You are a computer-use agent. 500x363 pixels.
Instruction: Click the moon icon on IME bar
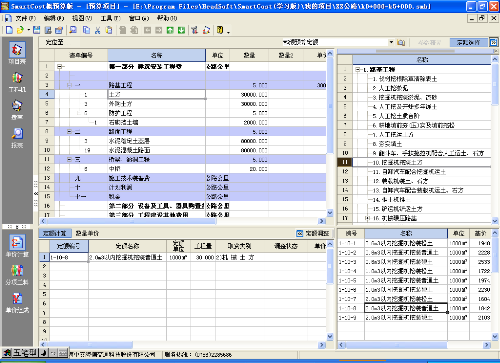[44, 353]
